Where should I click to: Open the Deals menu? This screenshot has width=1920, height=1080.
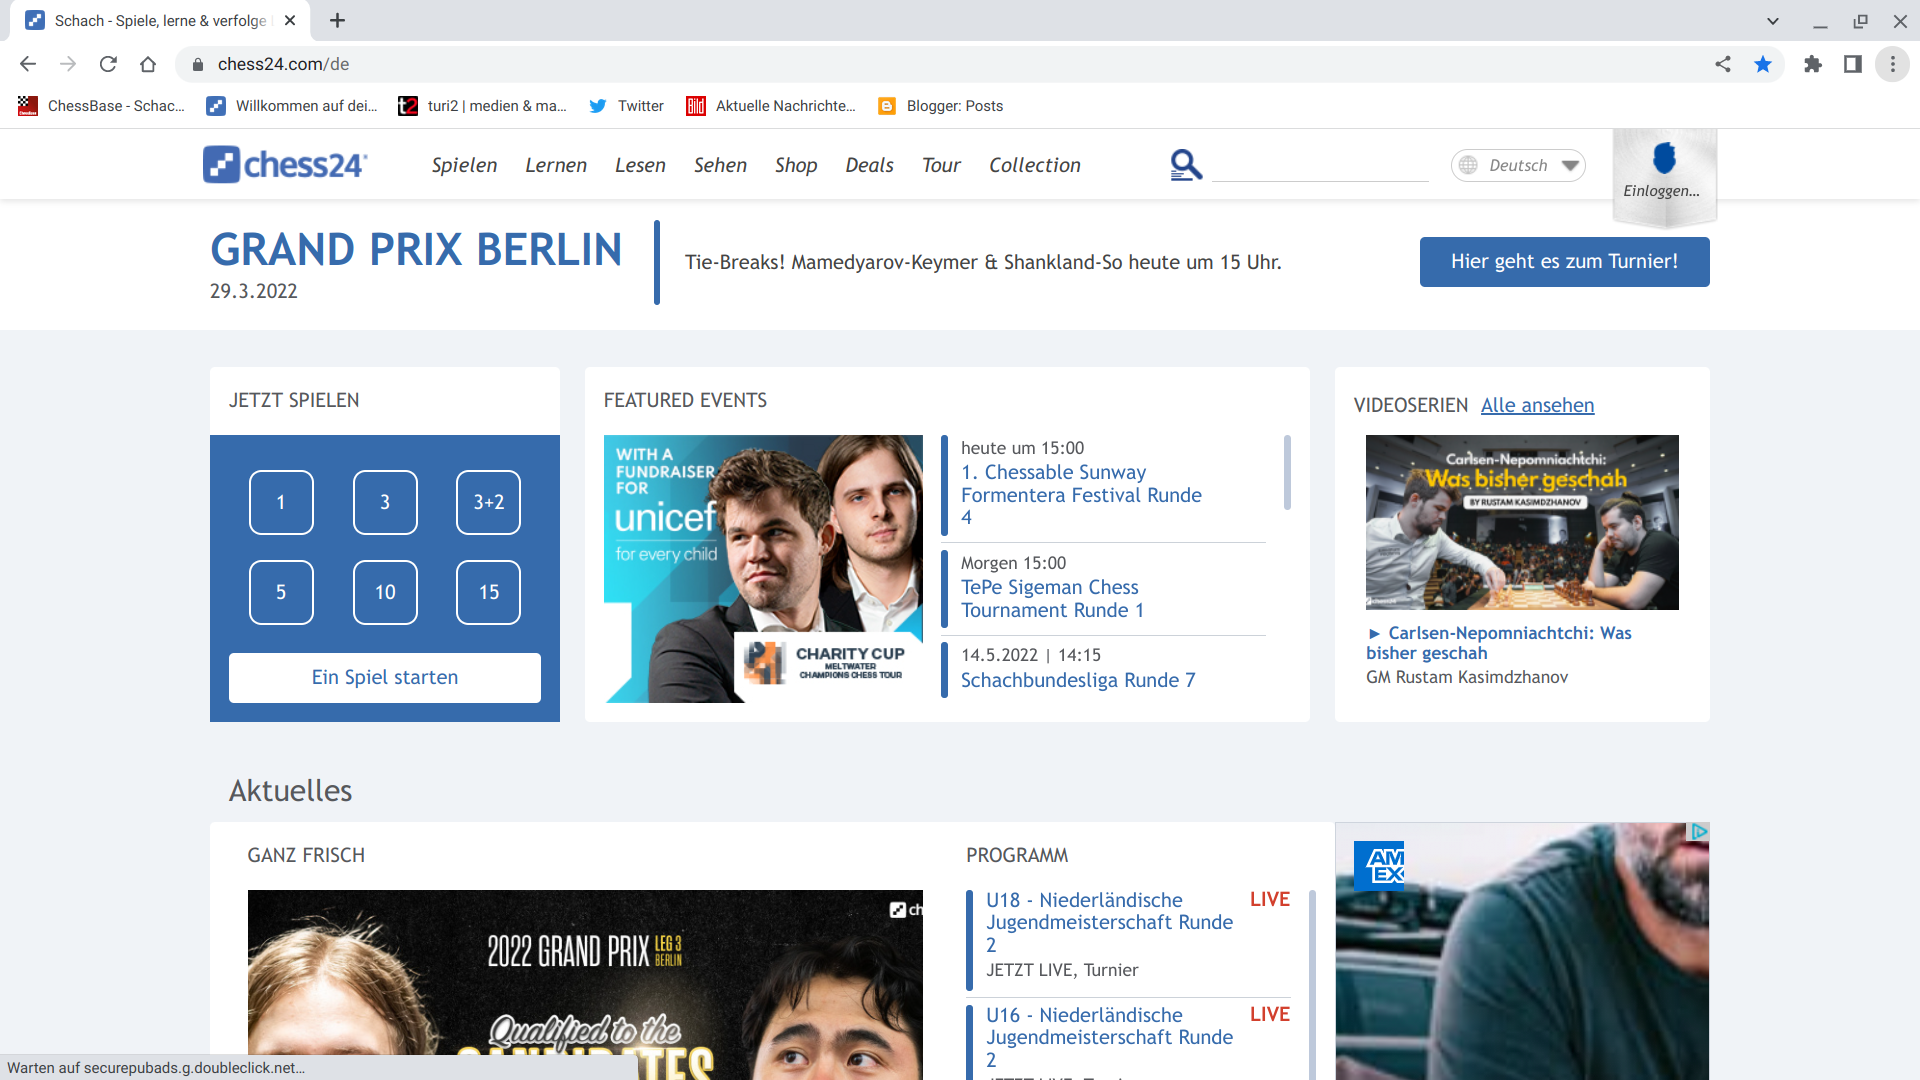869,165
